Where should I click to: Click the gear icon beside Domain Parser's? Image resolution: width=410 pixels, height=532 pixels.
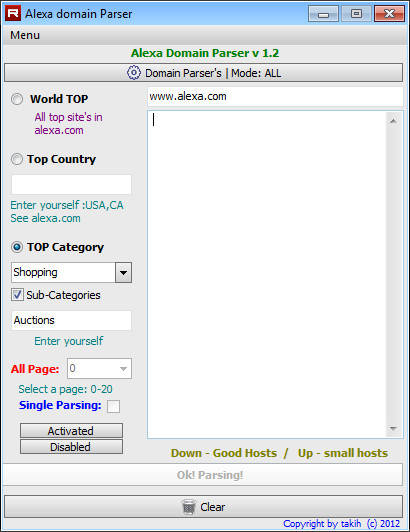point(134,73)
